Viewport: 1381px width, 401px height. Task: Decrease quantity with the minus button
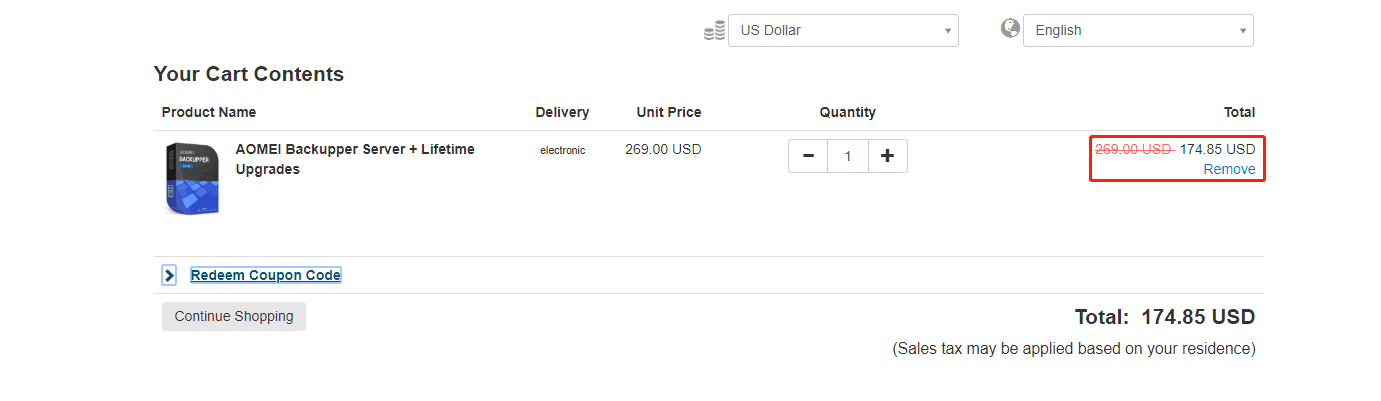[x=808, y=156]
